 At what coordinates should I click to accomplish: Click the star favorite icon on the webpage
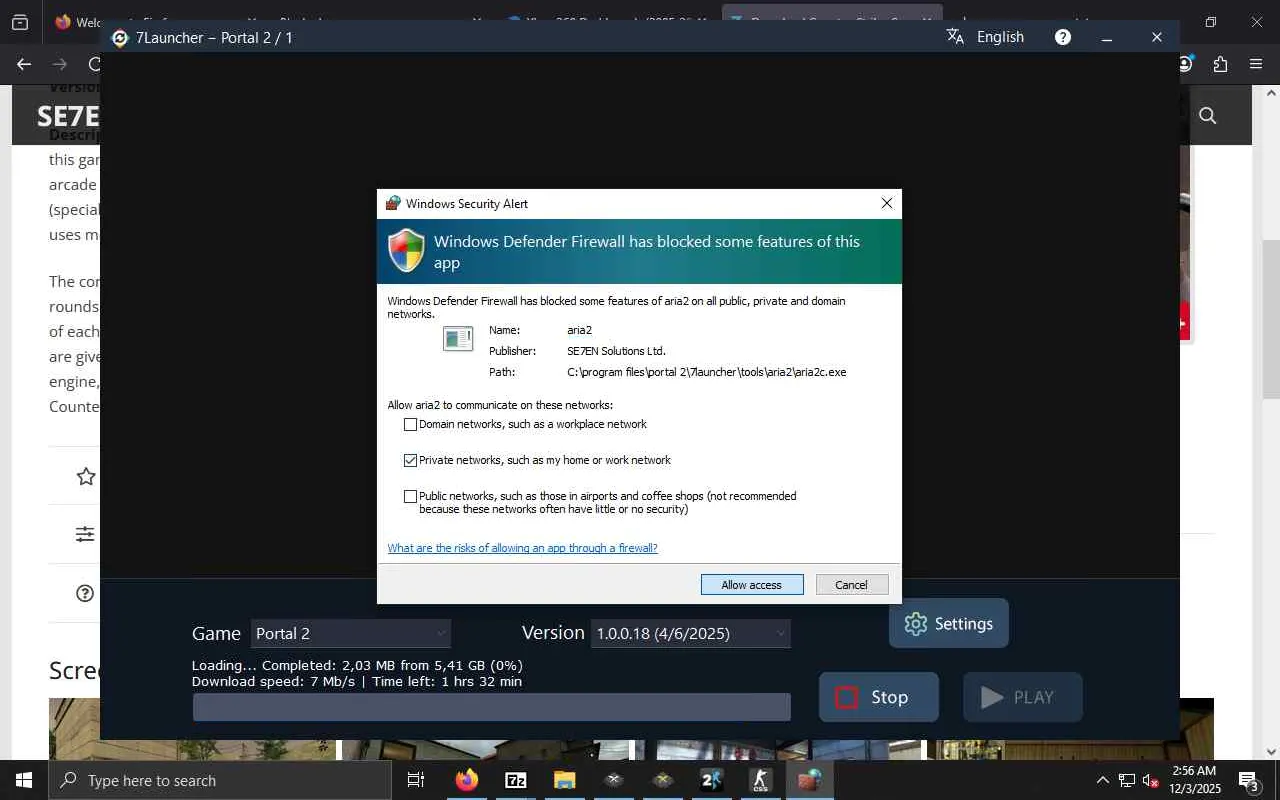tap(86, 477)
